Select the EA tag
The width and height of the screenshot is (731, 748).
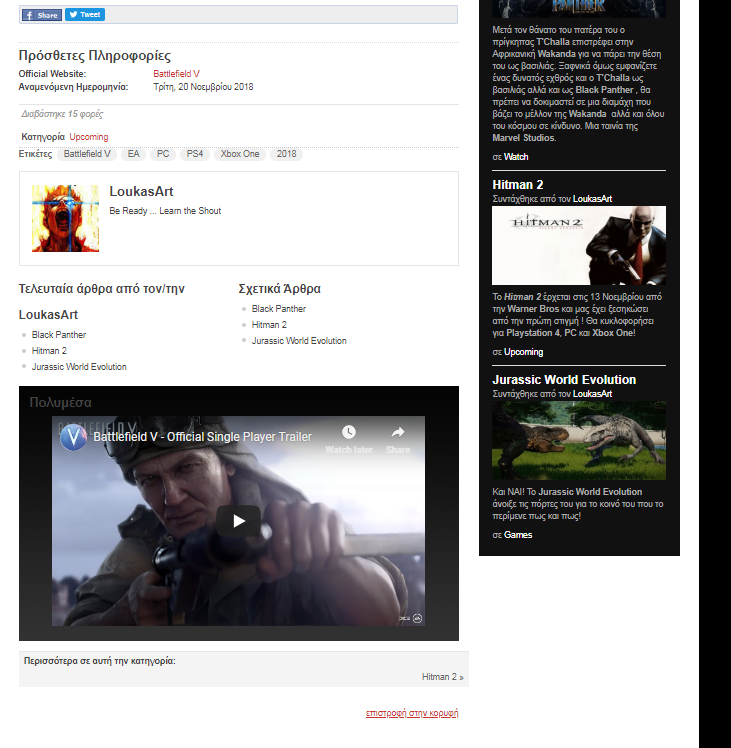click(x=134, y=154)
